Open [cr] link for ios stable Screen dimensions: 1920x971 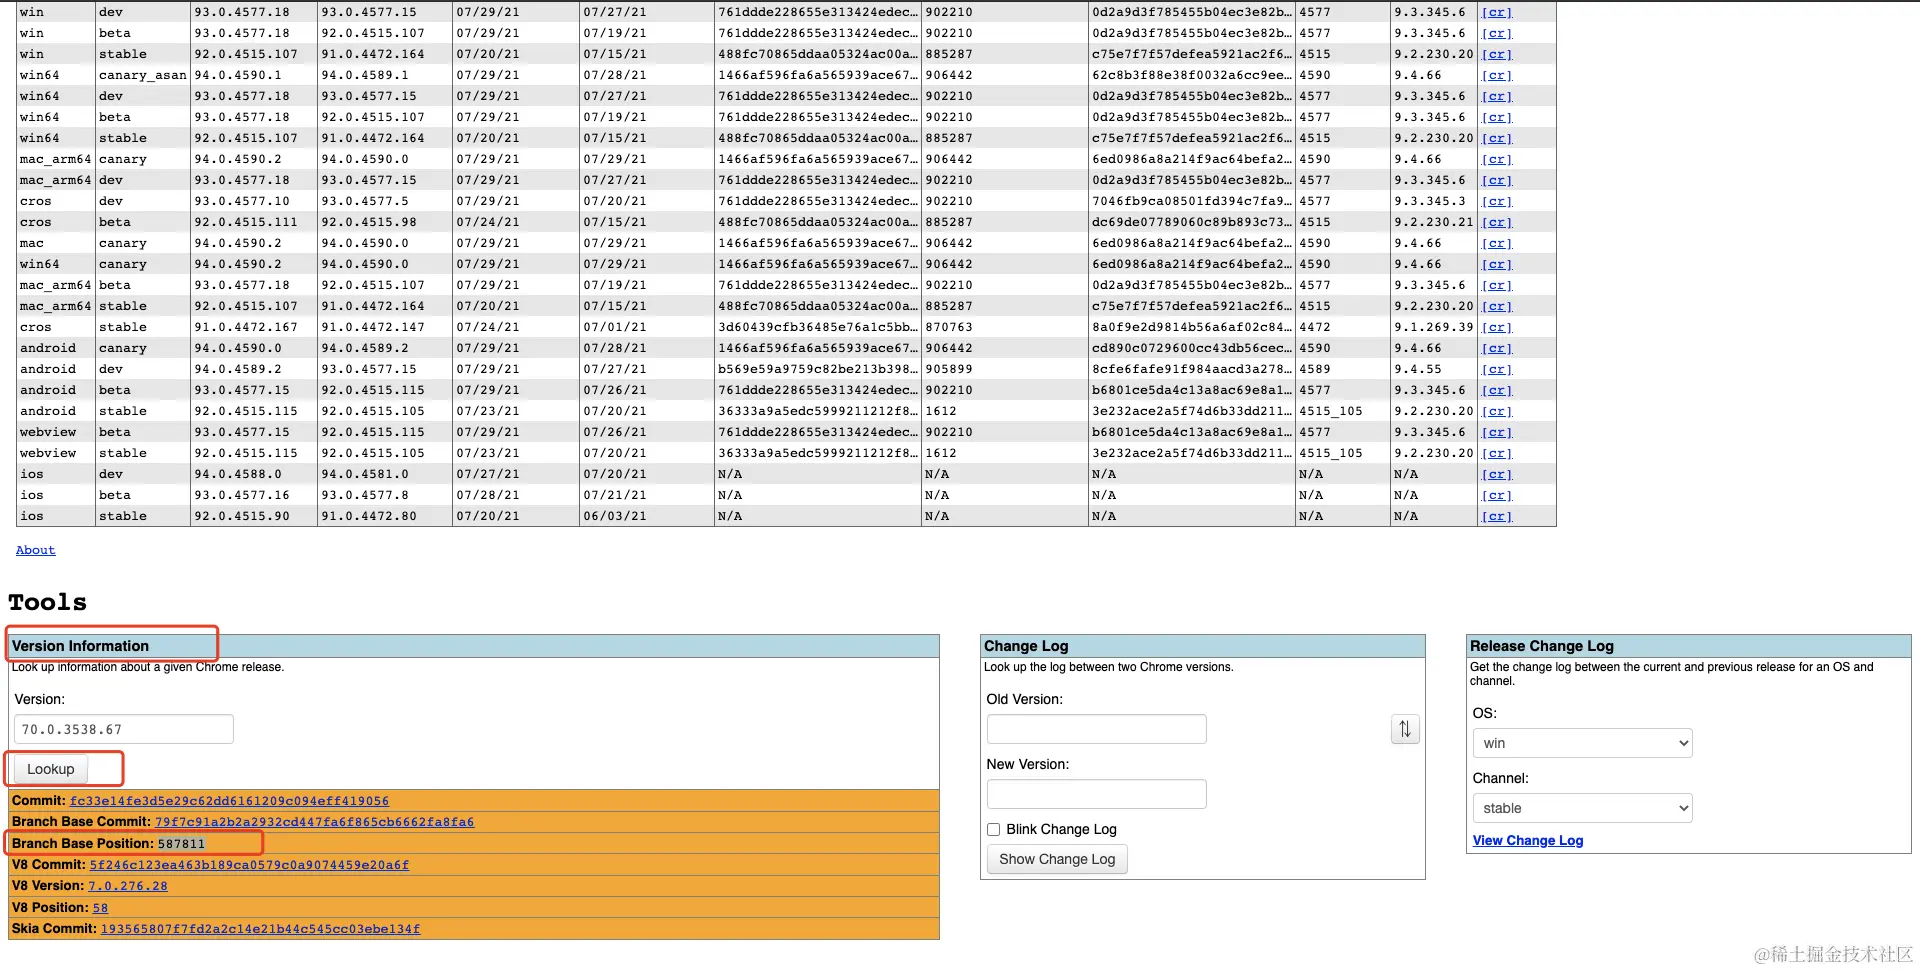pyautogui.click(x=1497, y=516)
